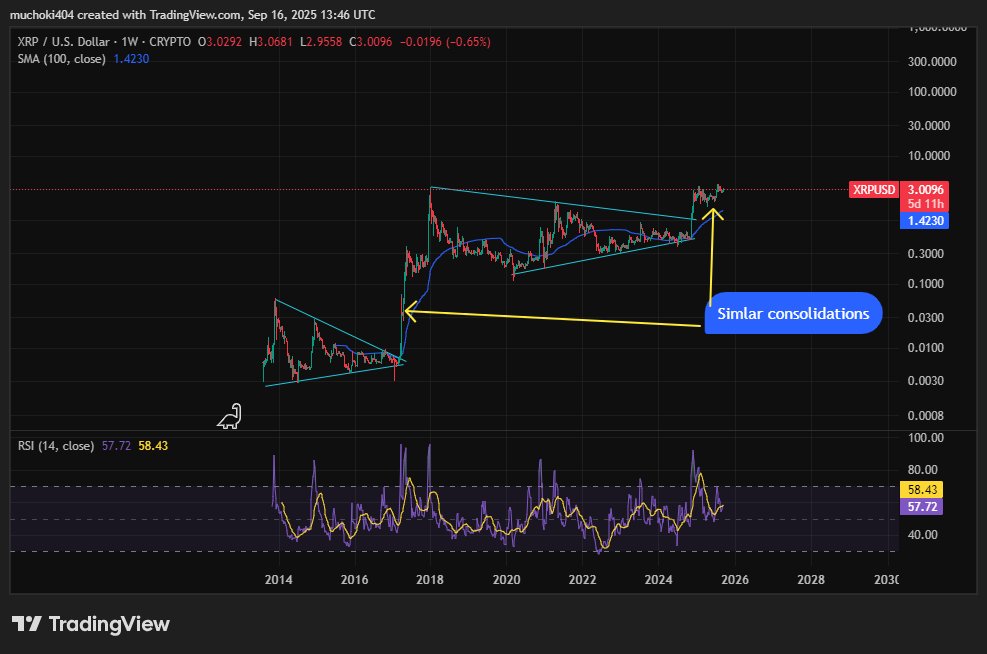This screenshot has height=654, width=987.
Task: Click the low price L2.9558 value
Action: pos(321,42)
